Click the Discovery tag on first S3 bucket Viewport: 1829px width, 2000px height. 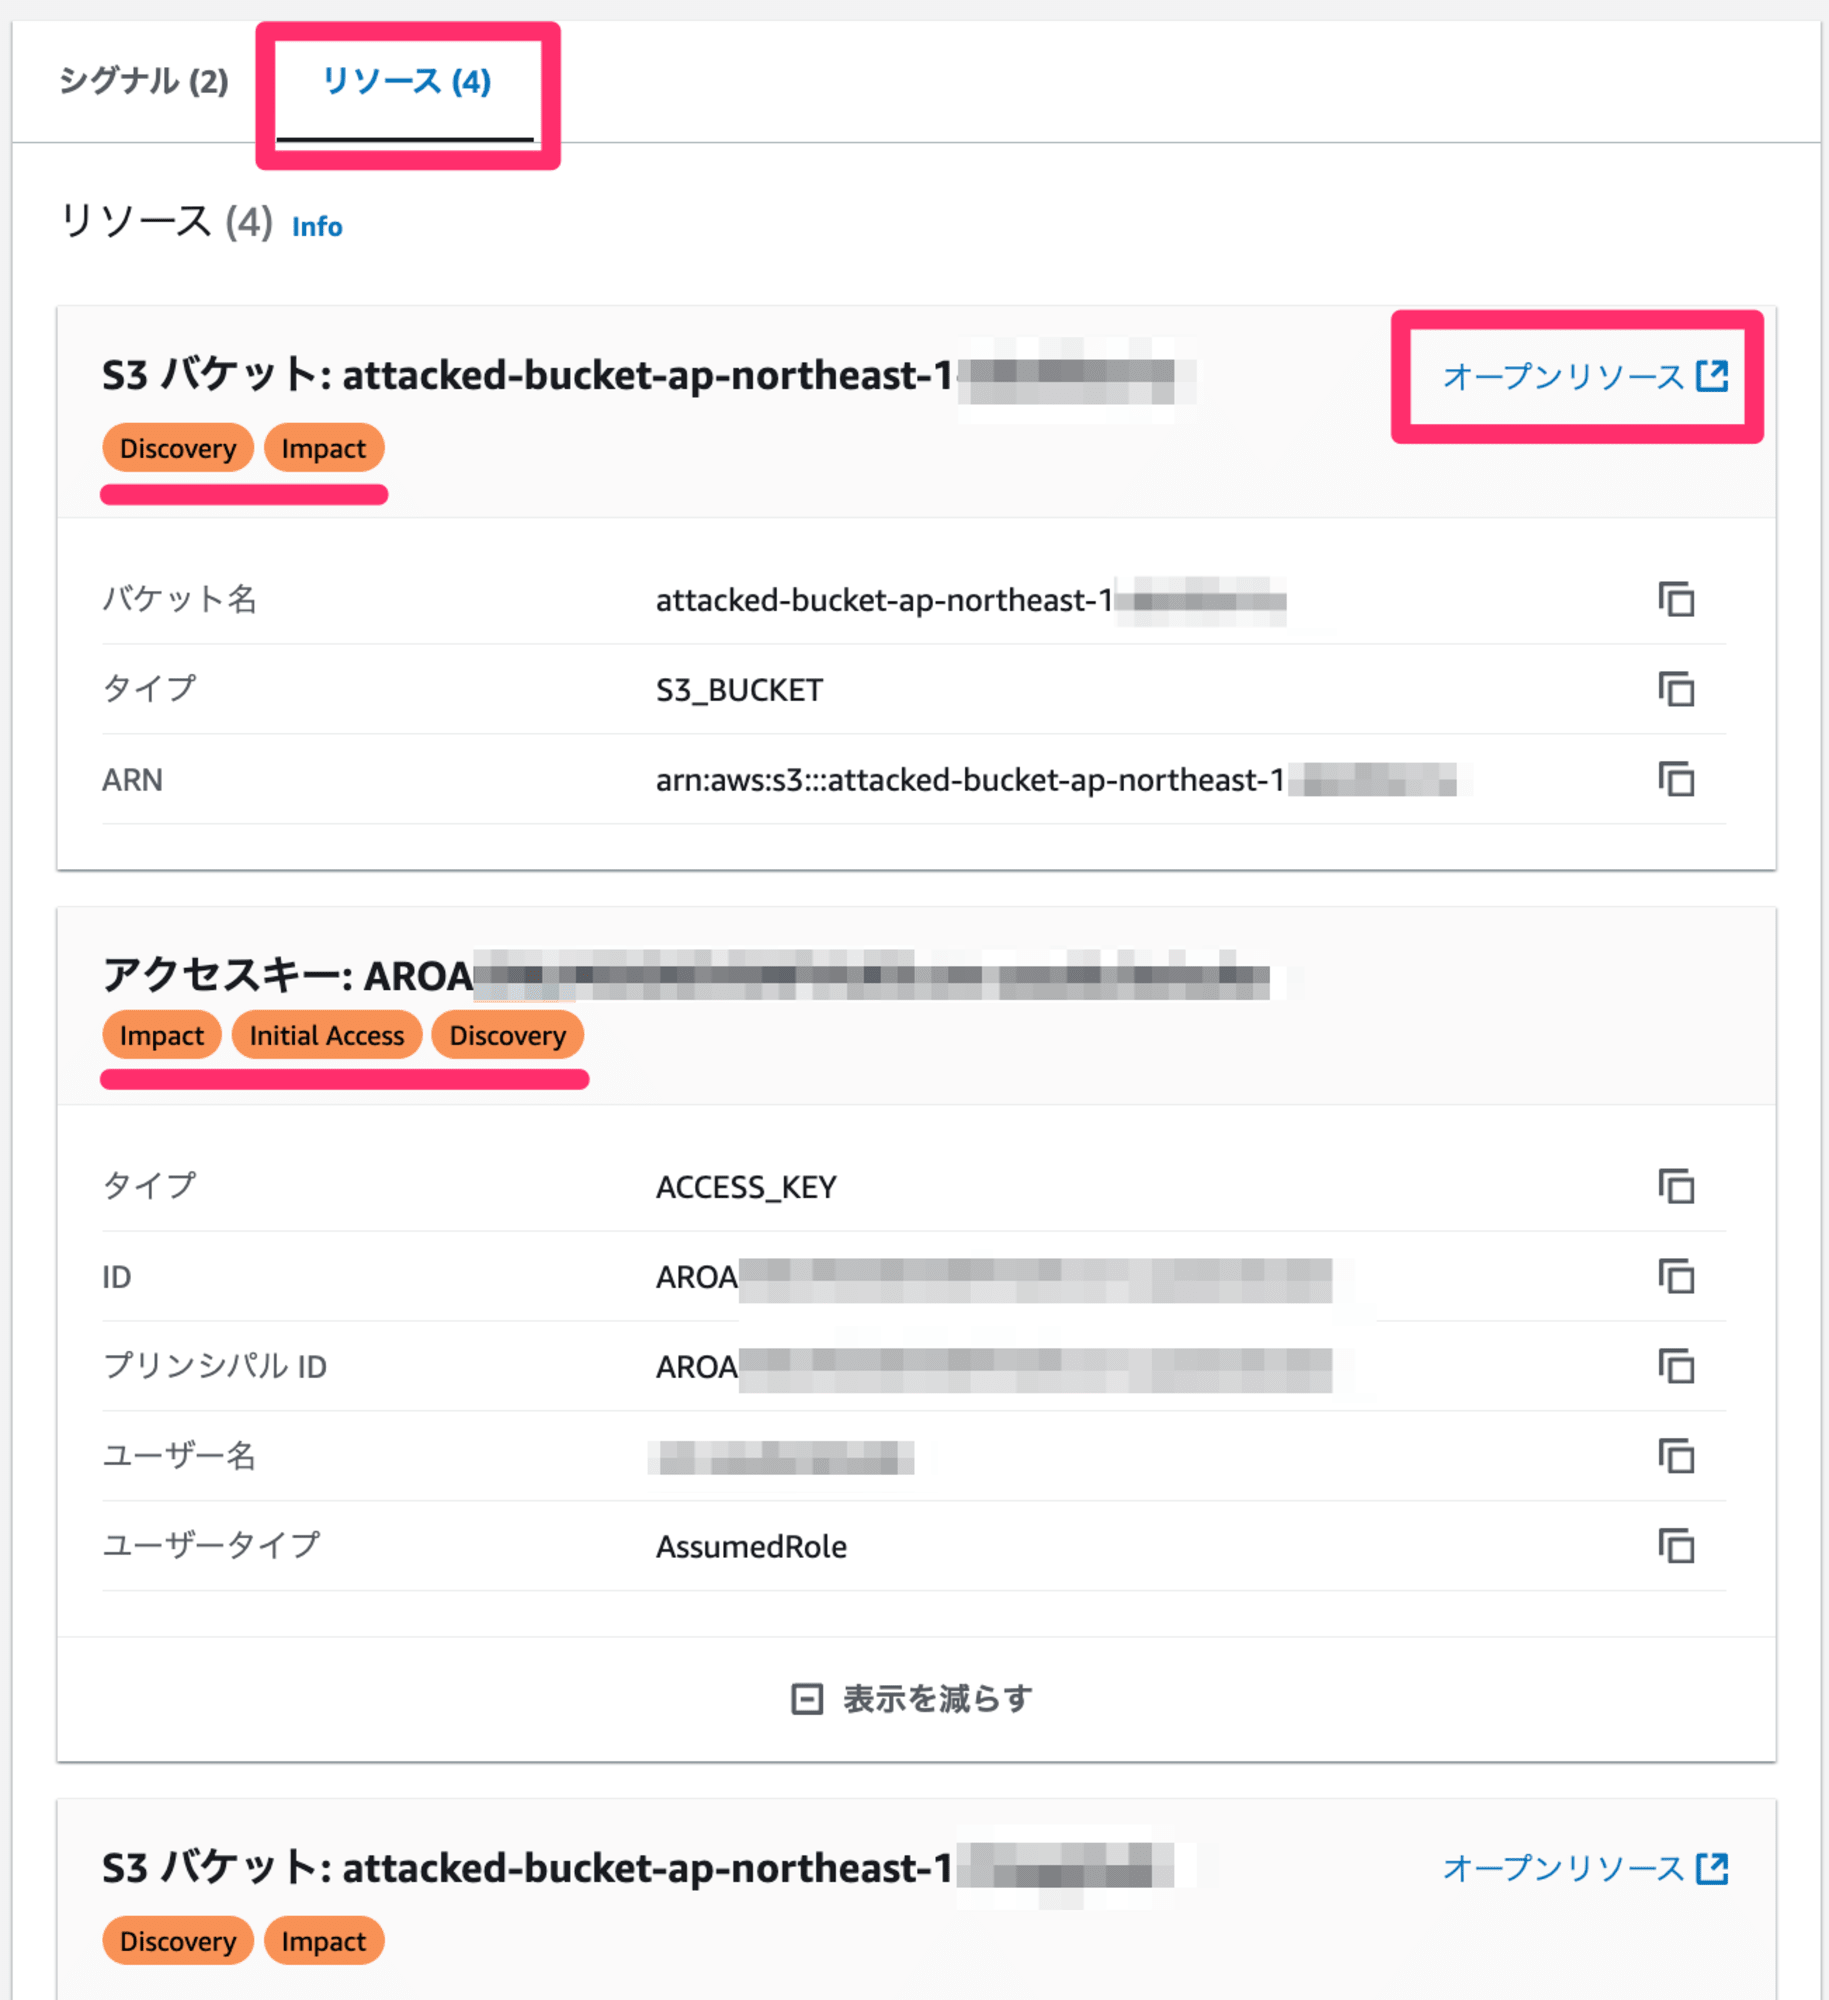tap(178, 448)
